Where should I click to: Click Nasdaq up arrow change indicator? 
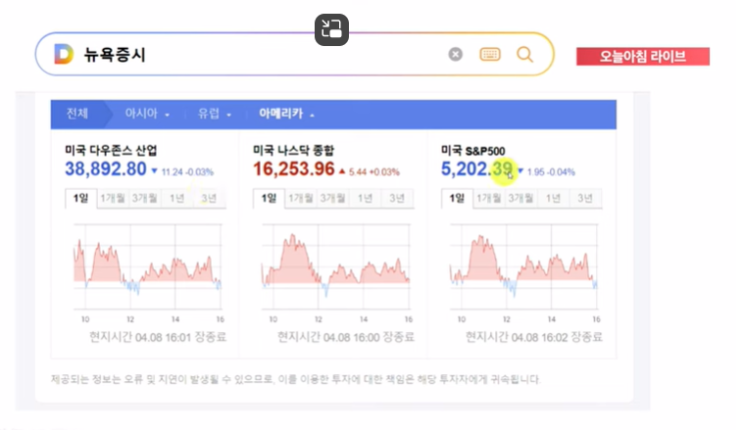(342, 171)
